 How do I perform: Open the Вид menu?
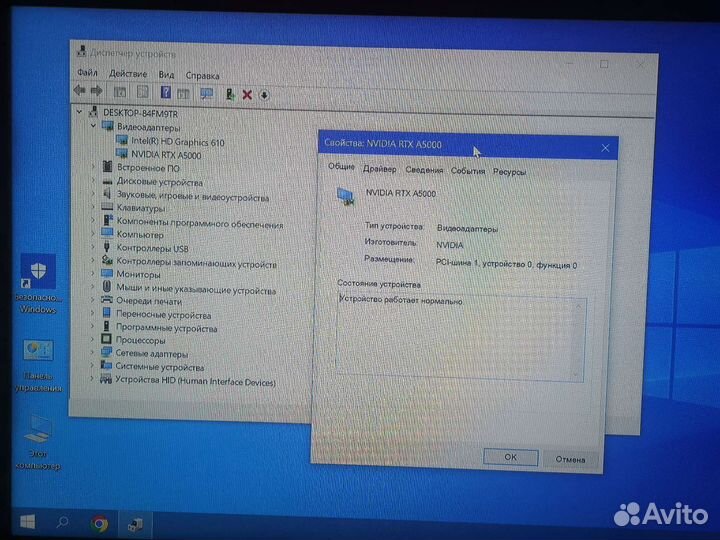tap(166, 74)
